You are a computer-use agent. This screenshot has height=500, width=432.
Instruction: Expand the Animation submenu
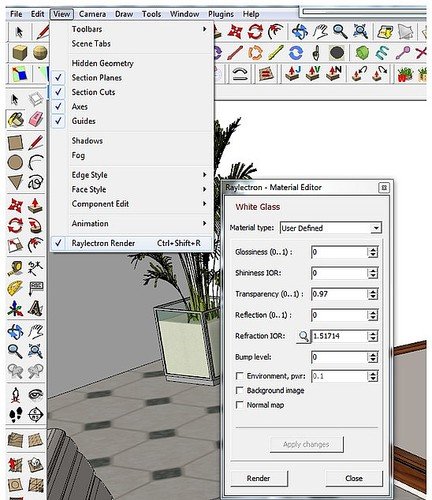click(x=132, y=223)
